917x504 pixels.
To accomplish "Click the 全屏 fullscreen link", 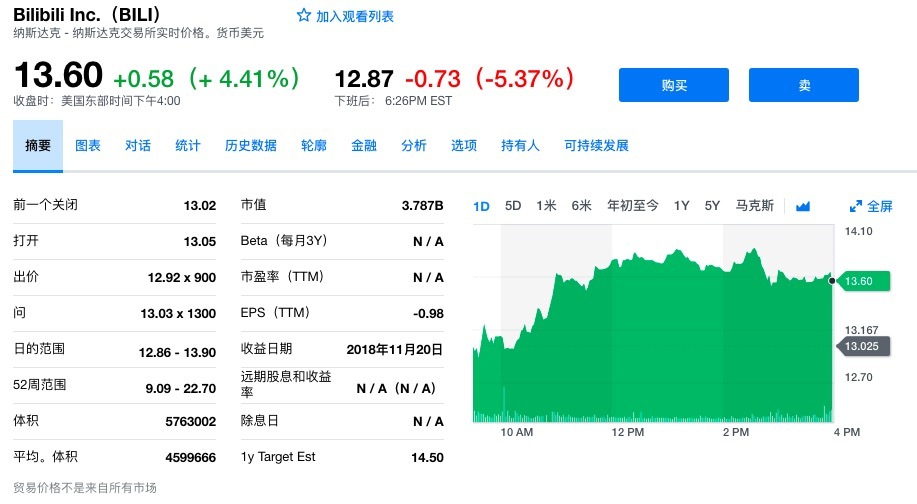I will [879, 206].
